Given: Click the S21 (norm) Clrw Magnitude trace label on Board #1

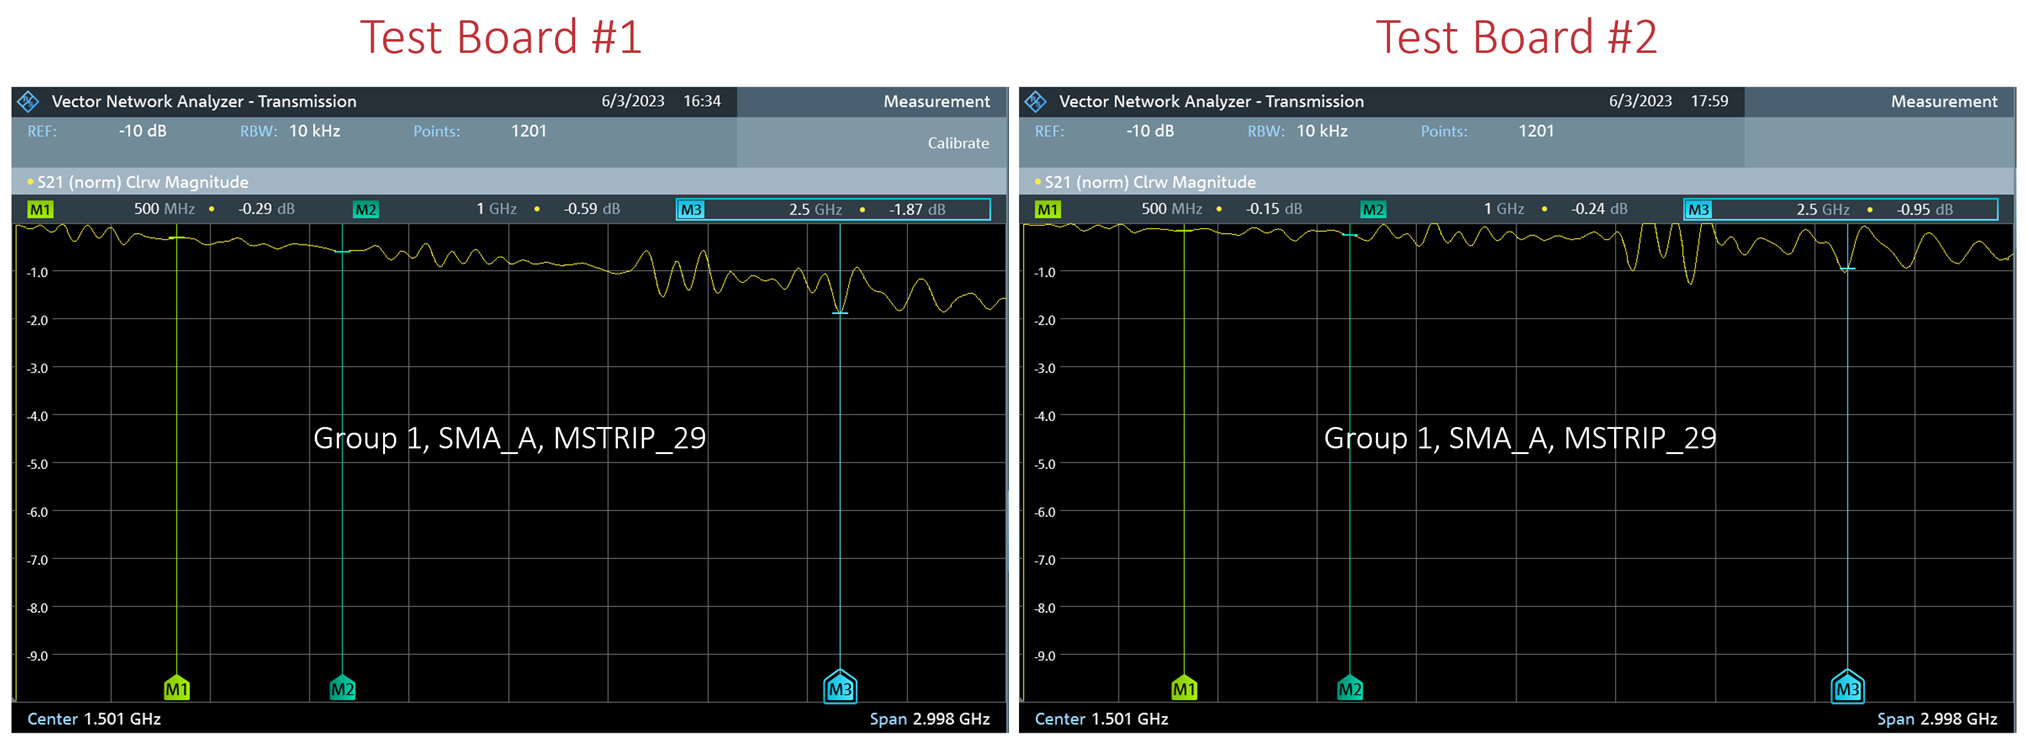Looking at the screenshot, I should pos(142,182).
